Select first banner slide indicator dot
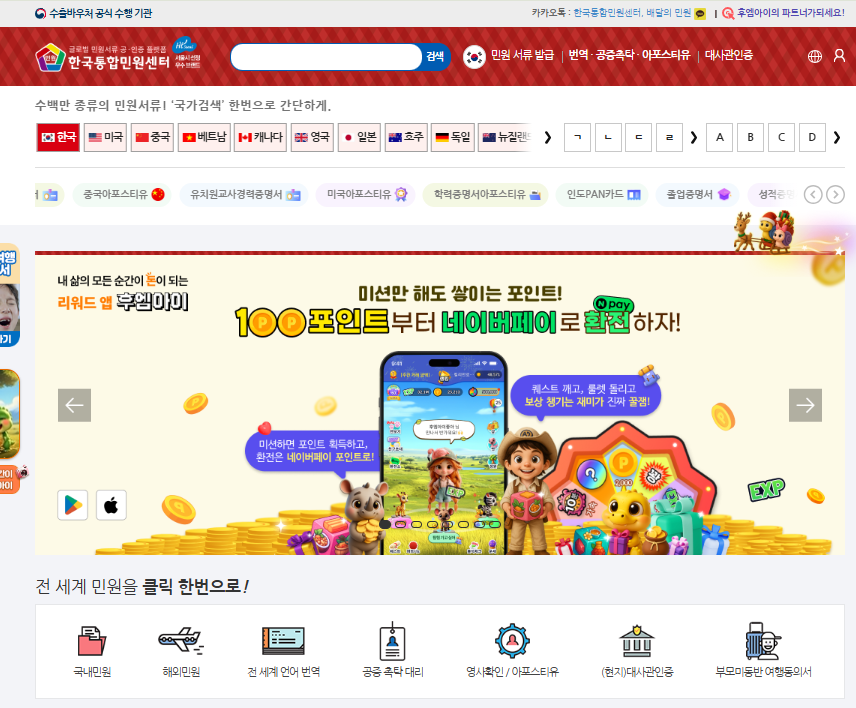856x708 pixels. click(385, 524)
